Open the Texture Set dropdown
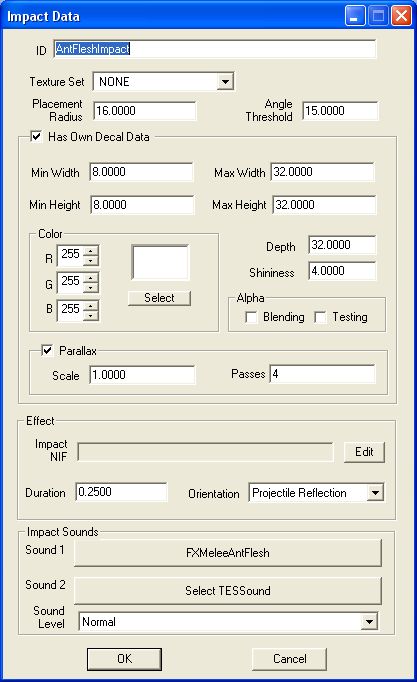Image resolution: width=417 pixels, height=682 pixels. pyautogui.click(x=225, y=81)
